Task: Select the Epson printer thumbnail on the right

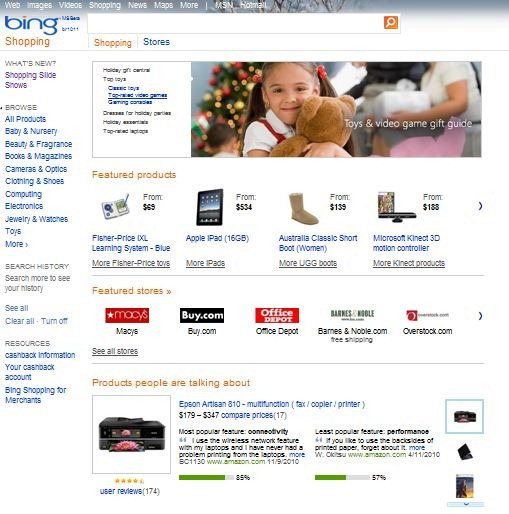Action: pyautogui.click(x=465, y=417)
